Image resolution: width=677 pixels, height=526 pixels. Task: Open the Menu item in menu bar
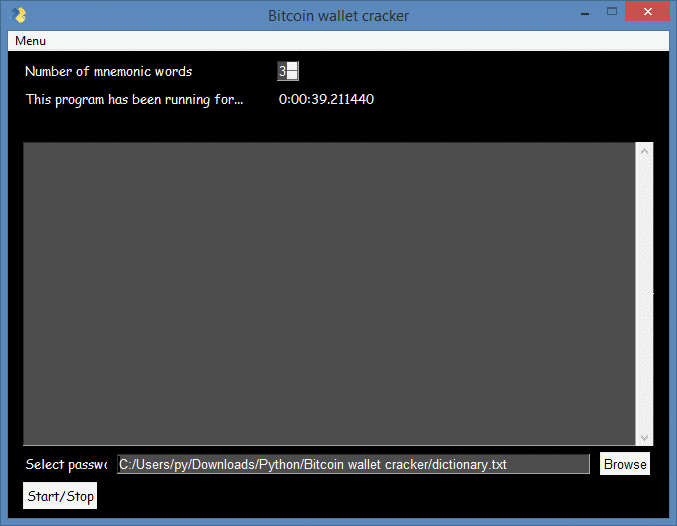(x=30, y=41)
